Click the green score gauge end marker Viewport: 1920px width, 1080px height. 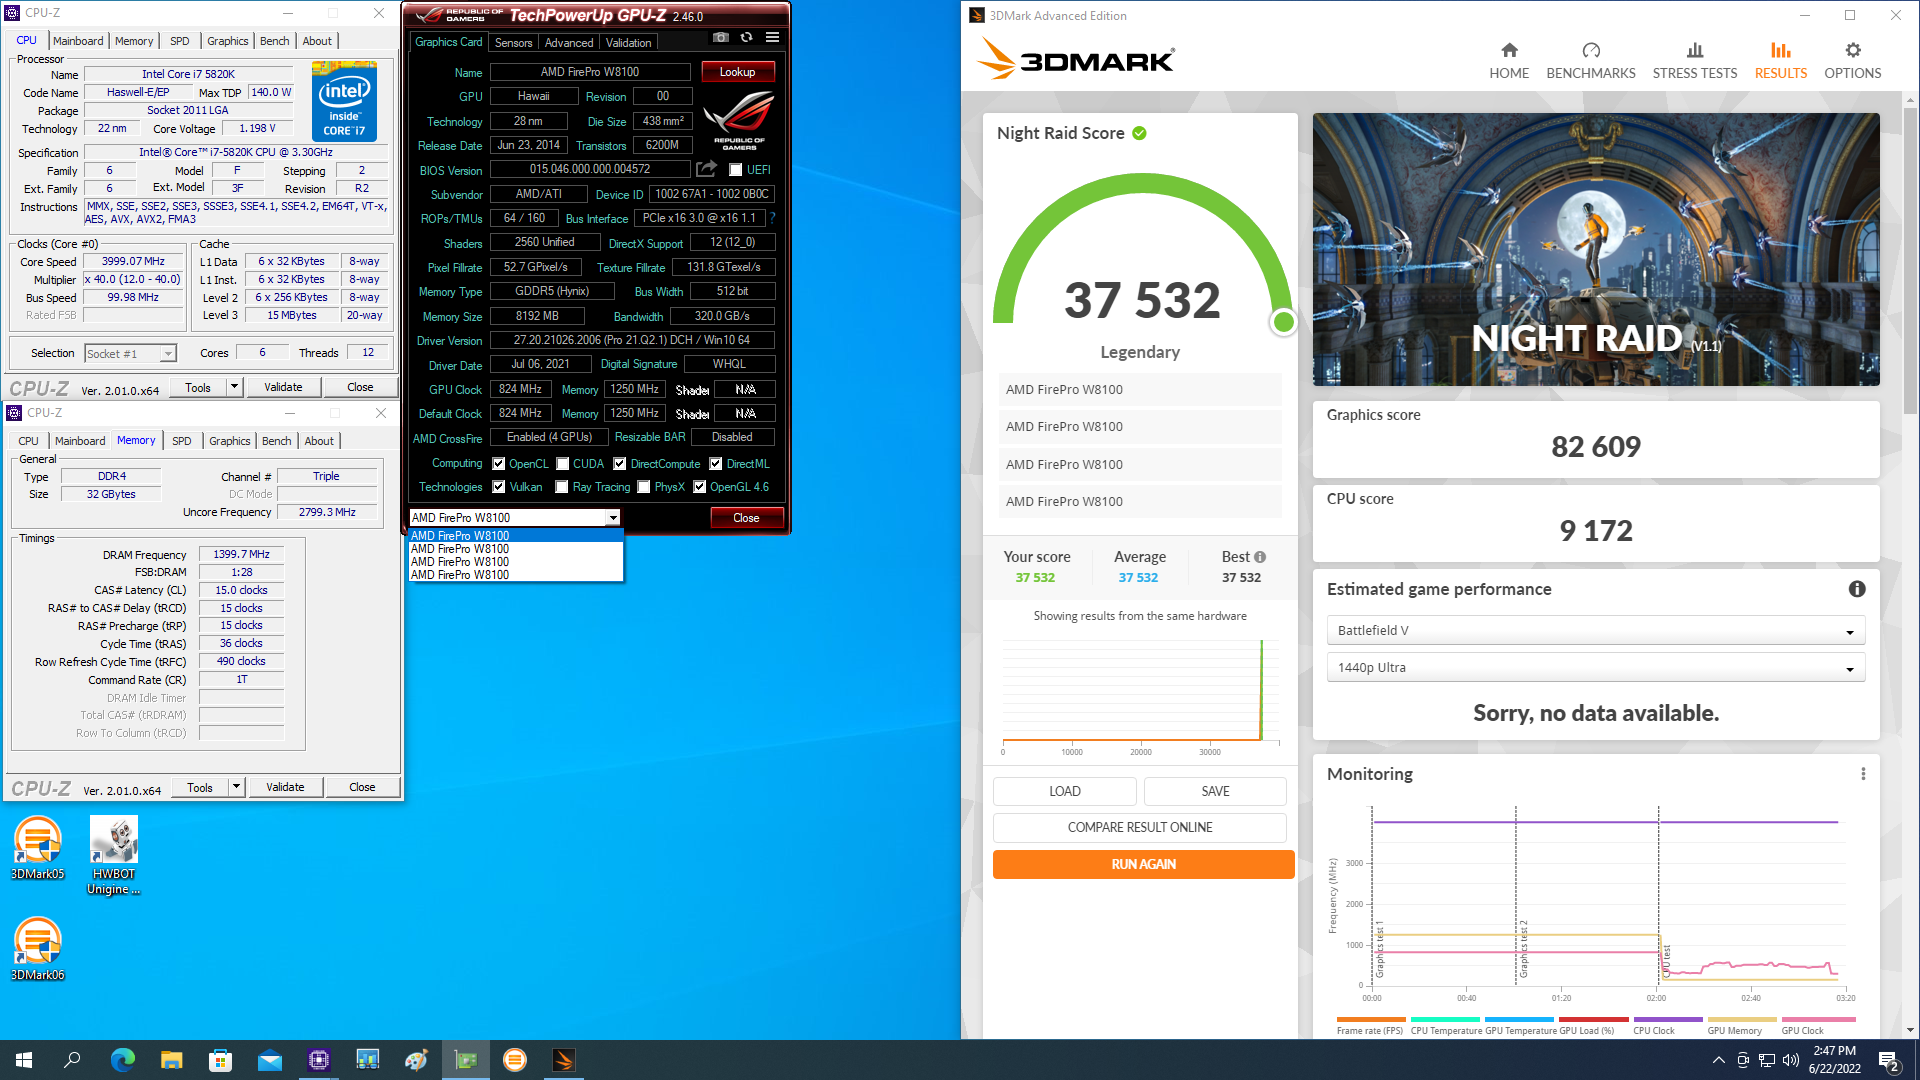1283,322
